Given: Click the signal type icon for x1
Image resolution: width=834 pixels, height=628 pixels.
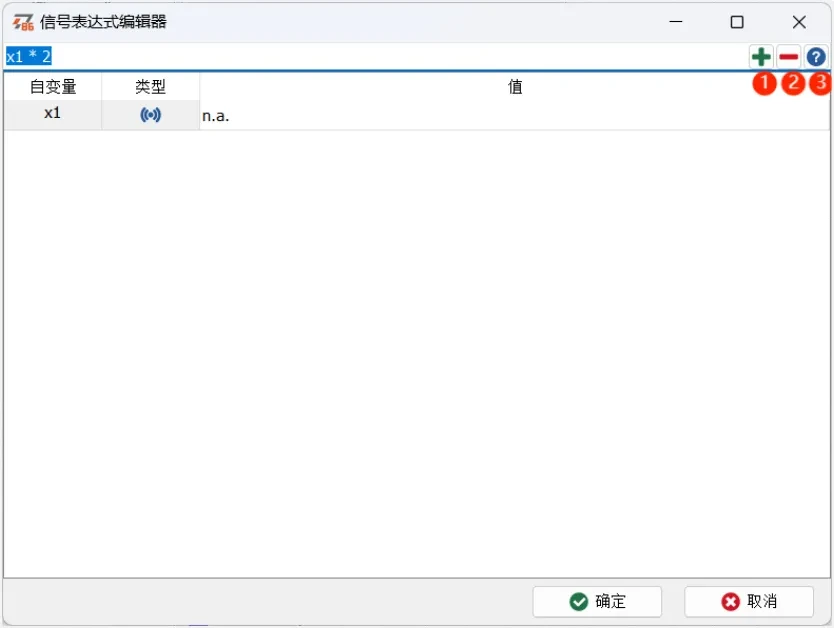Looking at the screenshot, I should (150, 115).
